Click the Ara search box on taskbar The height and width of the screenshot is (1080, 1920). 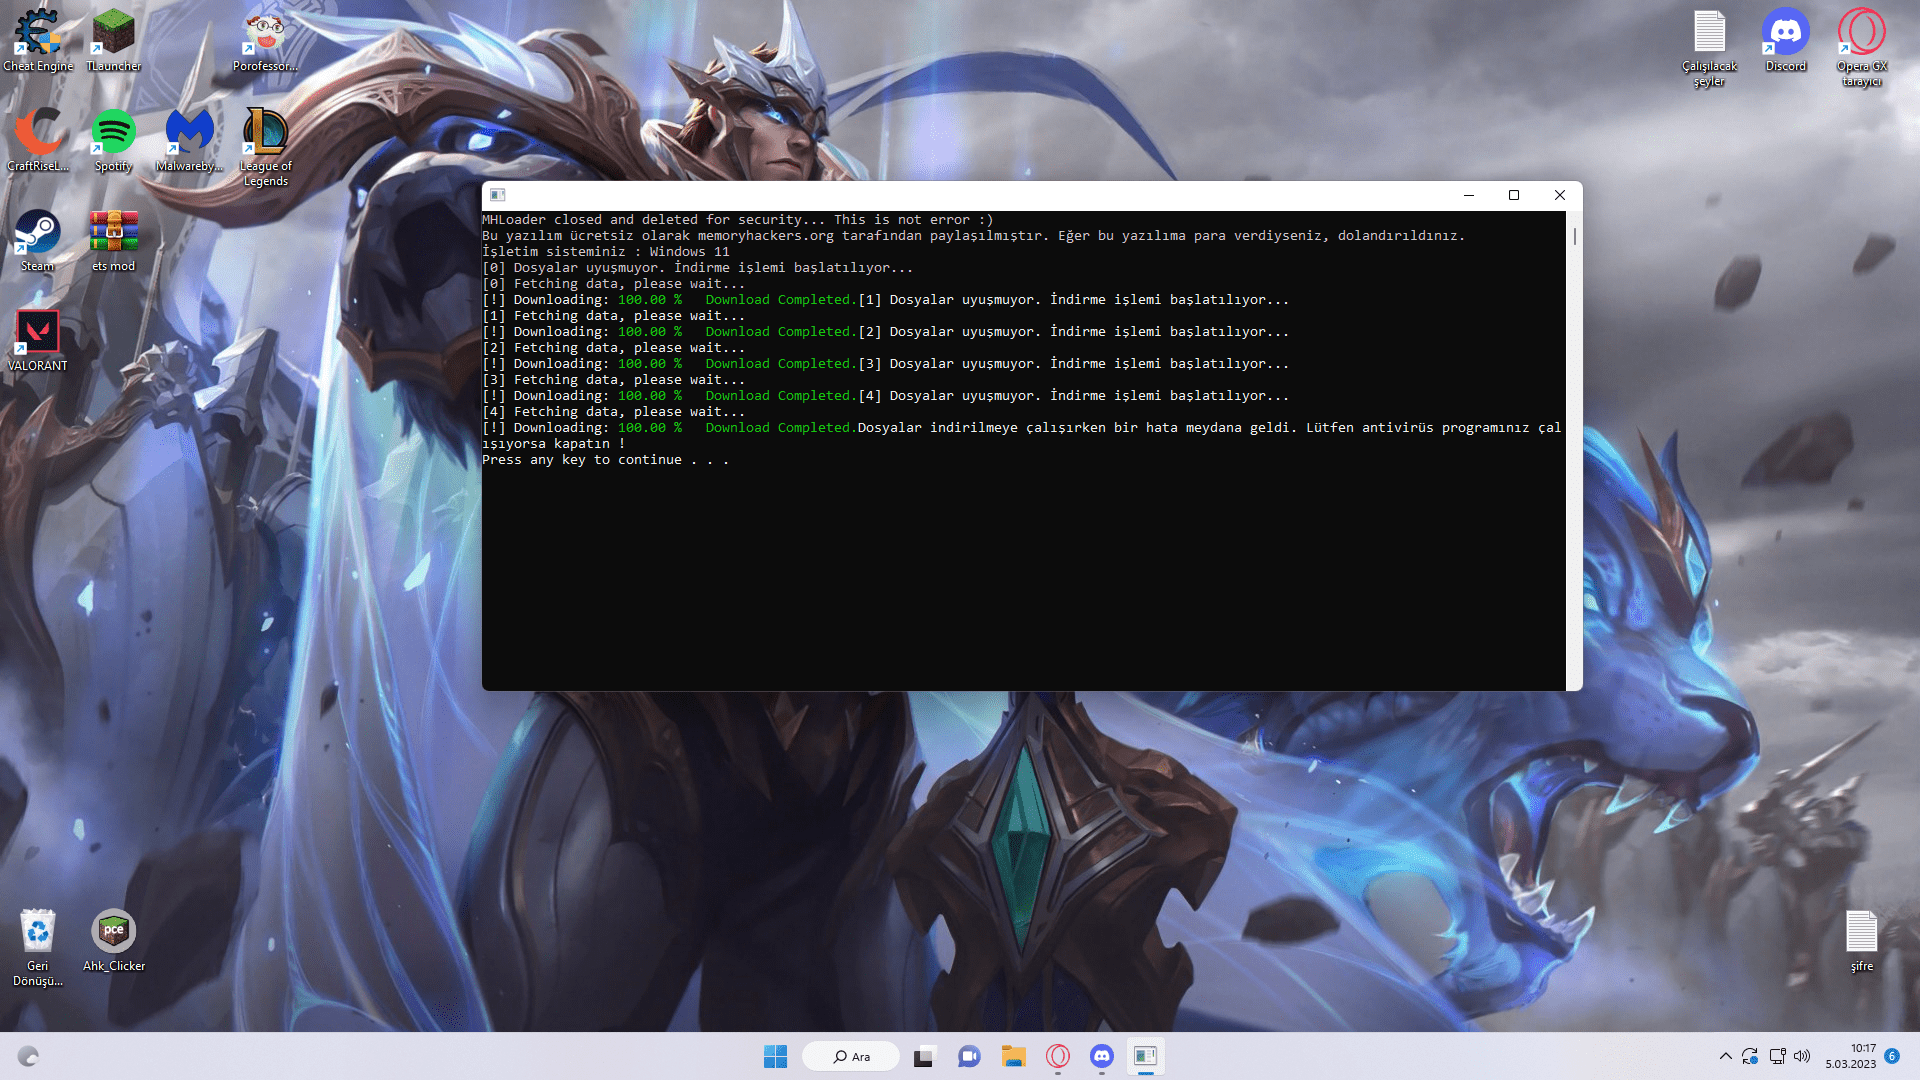pos(851,1056)
